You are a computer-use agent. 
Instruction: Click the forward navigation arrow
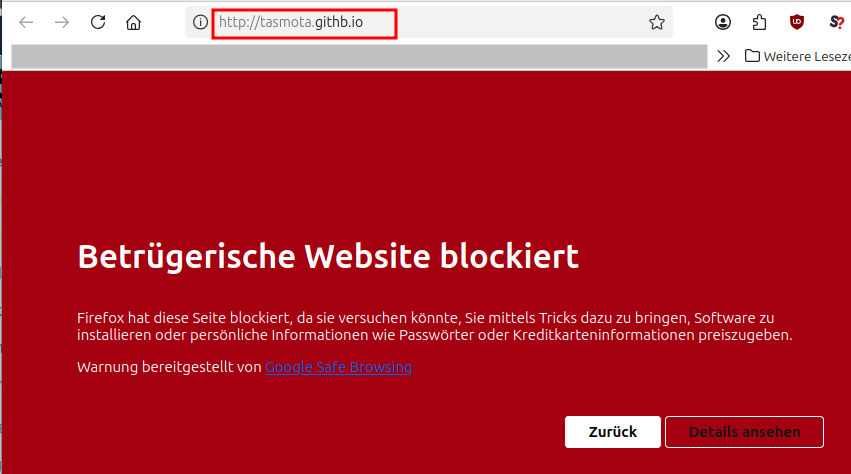coord(62,22)
